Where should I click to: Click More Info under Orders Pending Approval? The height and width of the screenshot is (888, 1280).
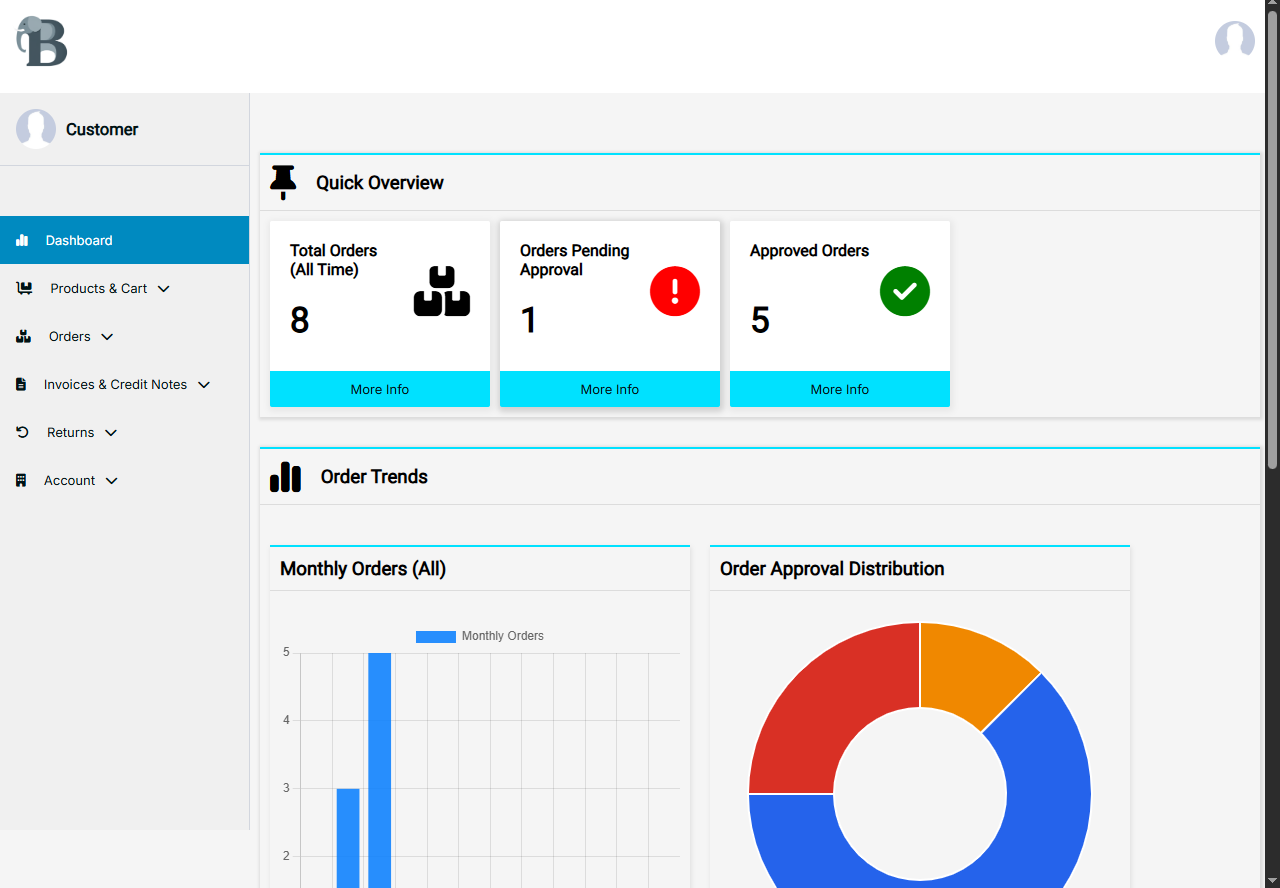(x=610, y=389)
